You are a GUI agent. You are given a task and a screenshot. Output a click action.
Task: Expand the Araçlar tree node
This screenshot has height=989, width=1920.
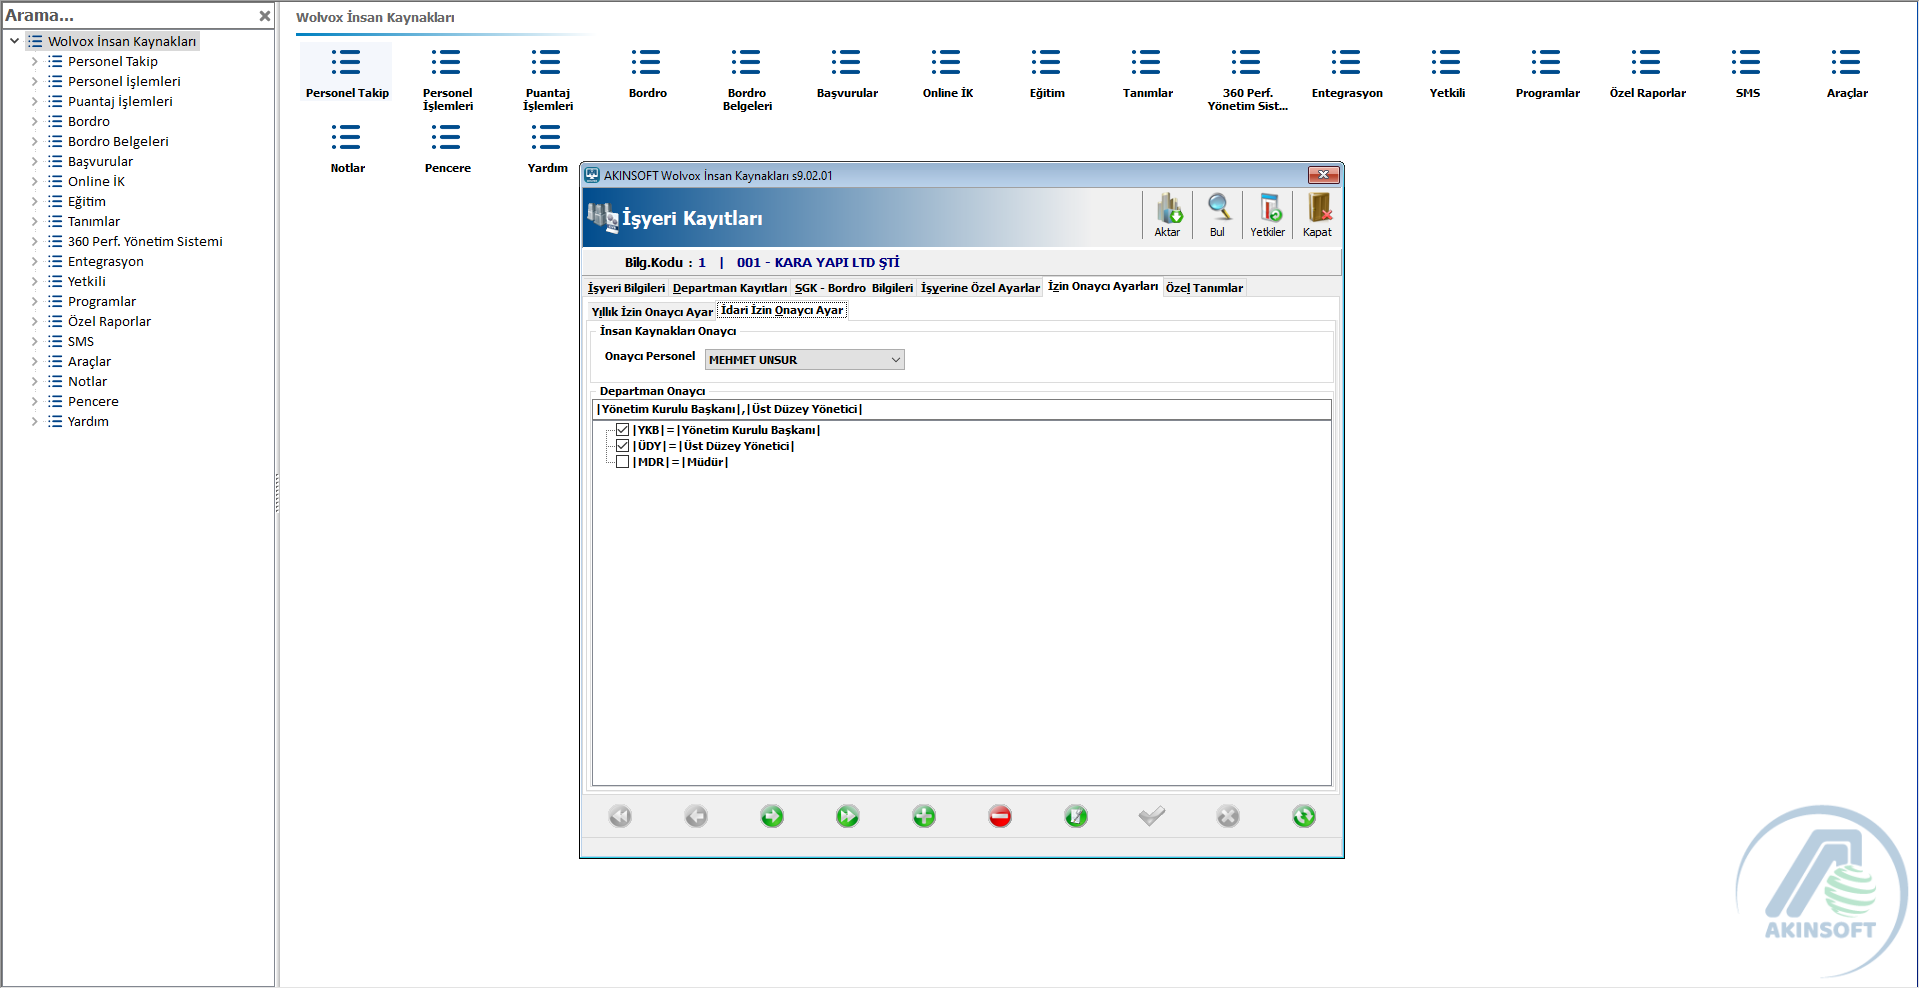(x=34, y=361)
